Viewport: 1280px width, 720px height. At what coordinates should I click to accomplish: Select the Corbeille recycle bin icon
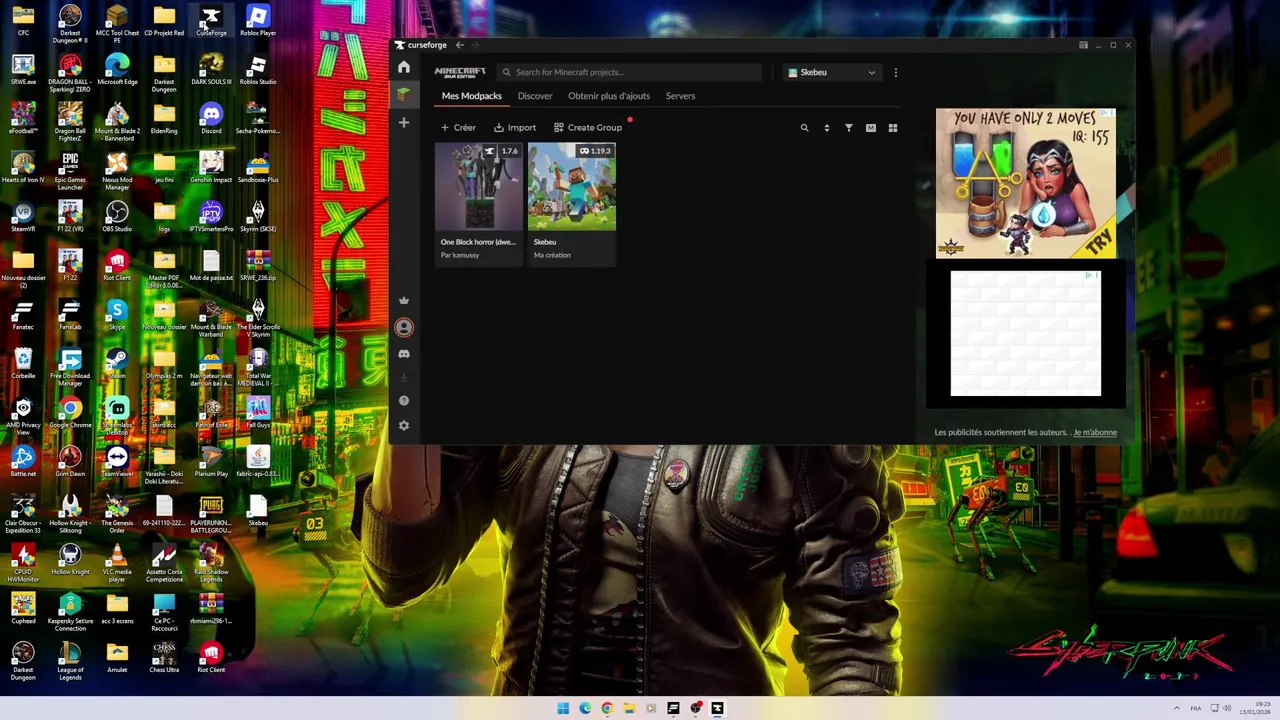23,364
